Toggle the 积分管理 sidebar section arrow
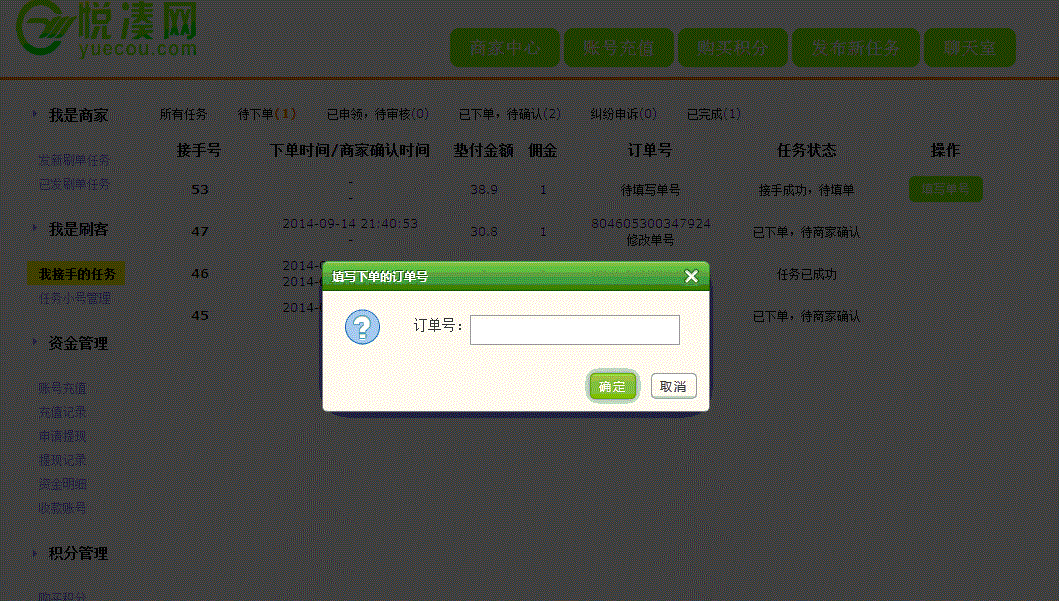Viewport: 1059px width, 601px height. point(35,553)
